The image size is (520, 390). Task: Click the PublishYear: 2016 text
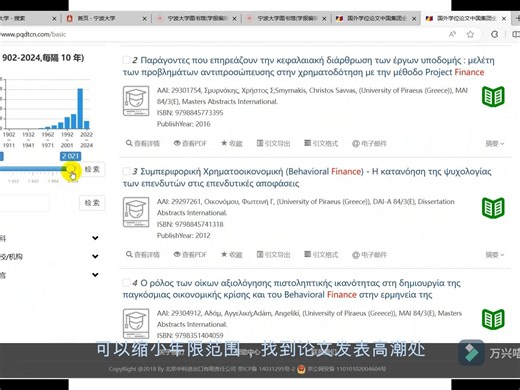184,124
